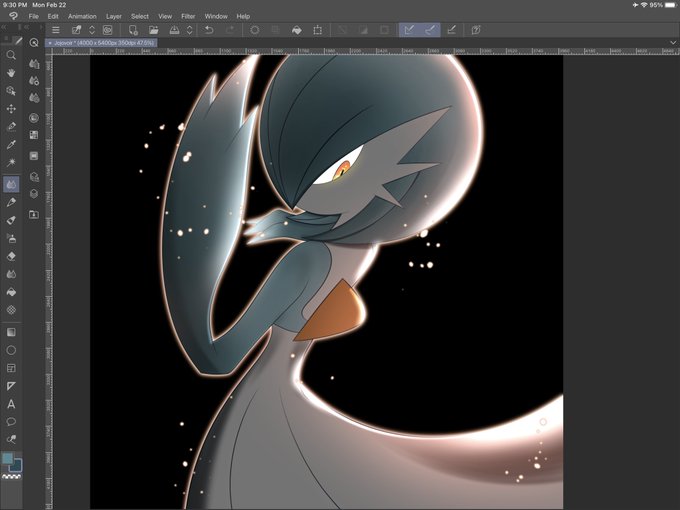Click the Clear icon in command bar

tap(255, 30)
